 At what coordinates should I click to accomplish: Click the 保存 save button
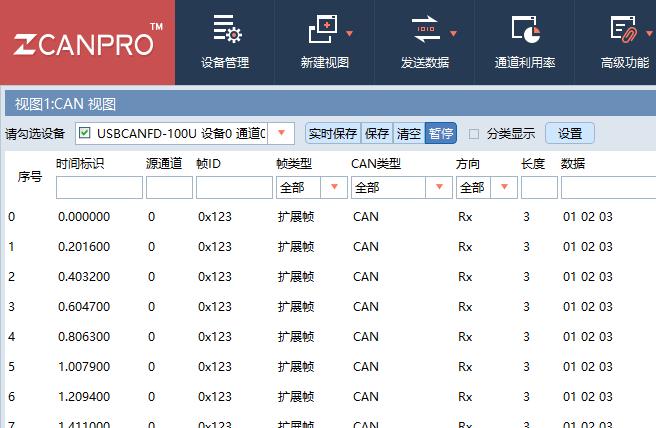click(377, 133)
